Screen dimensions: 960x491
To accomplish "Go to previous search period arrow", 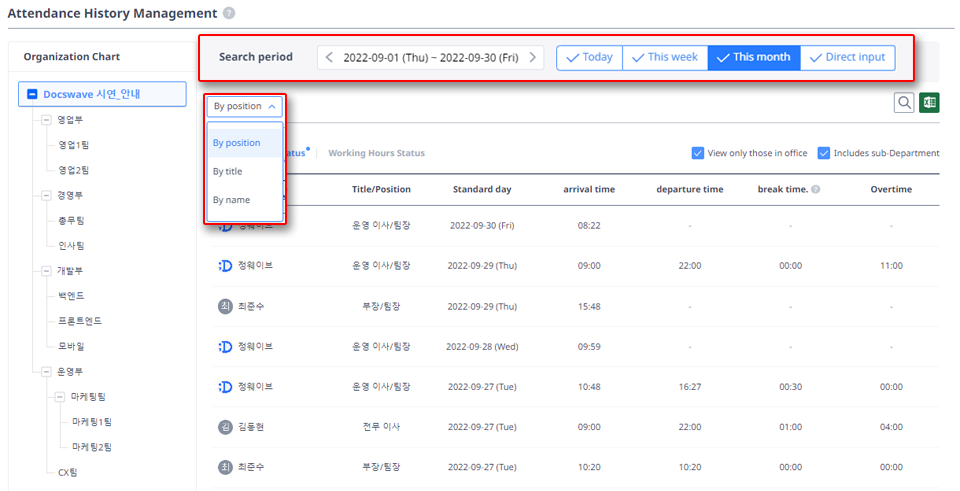I will tap(329, 57).
